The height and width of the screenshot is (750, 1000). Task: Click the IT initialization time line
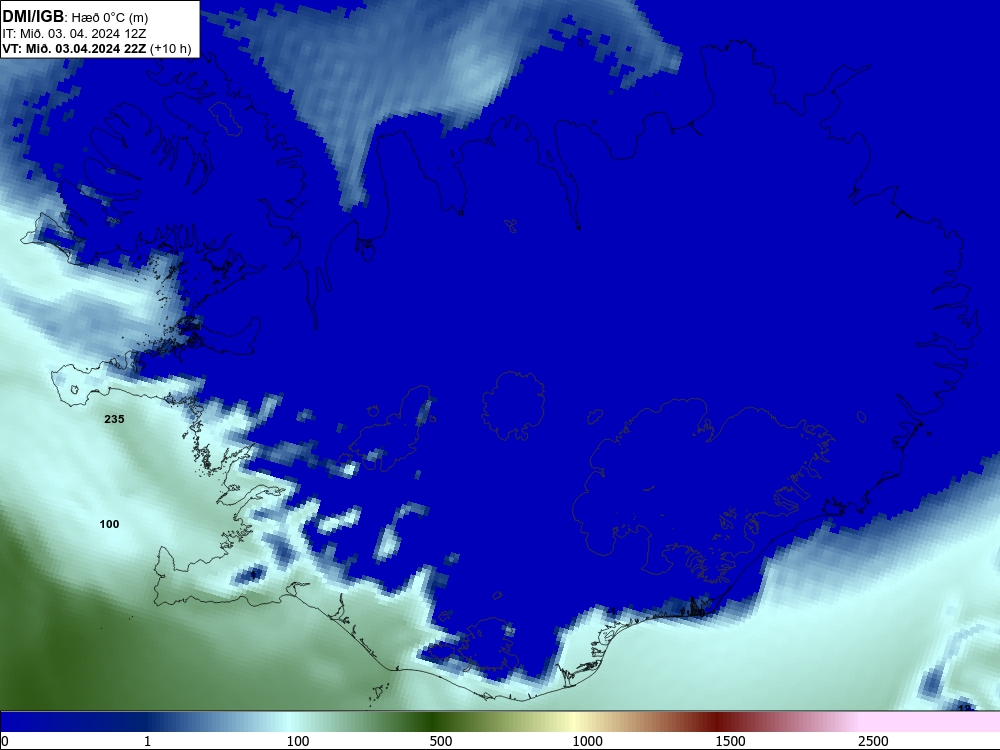tap(75, 33)
